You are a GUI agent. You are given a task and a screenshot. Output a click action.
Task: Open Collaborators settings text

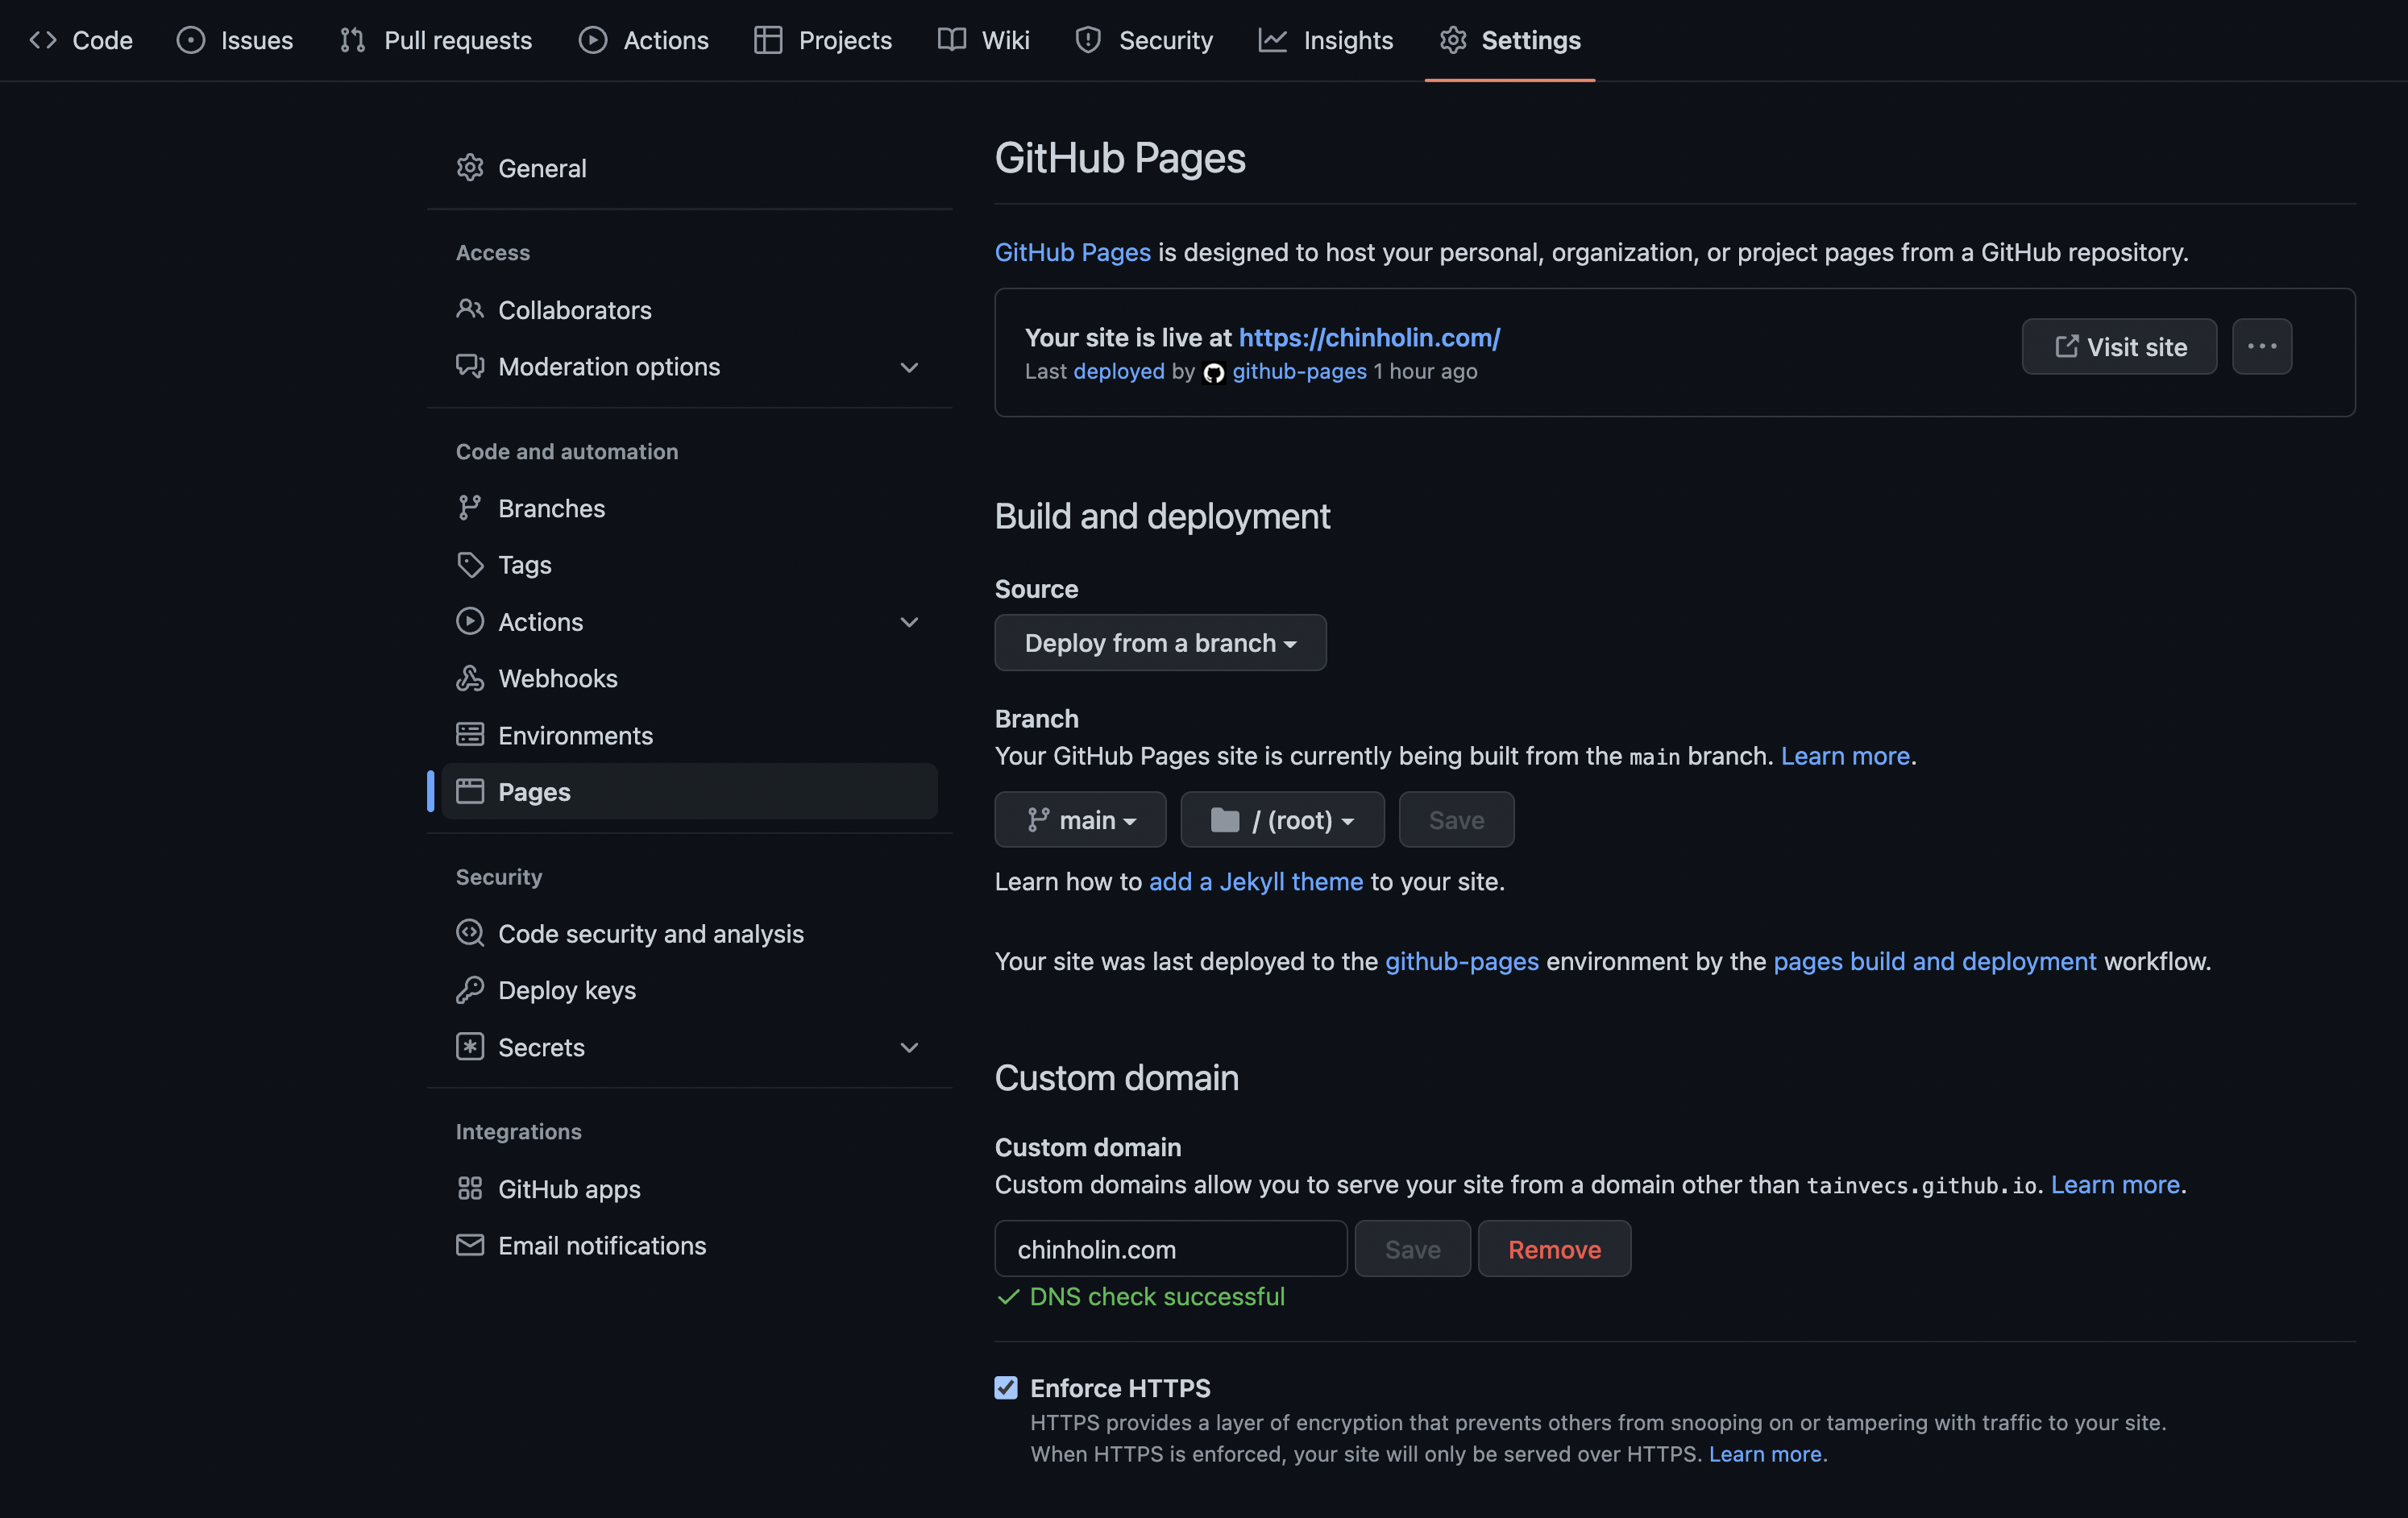coord(575,310)
